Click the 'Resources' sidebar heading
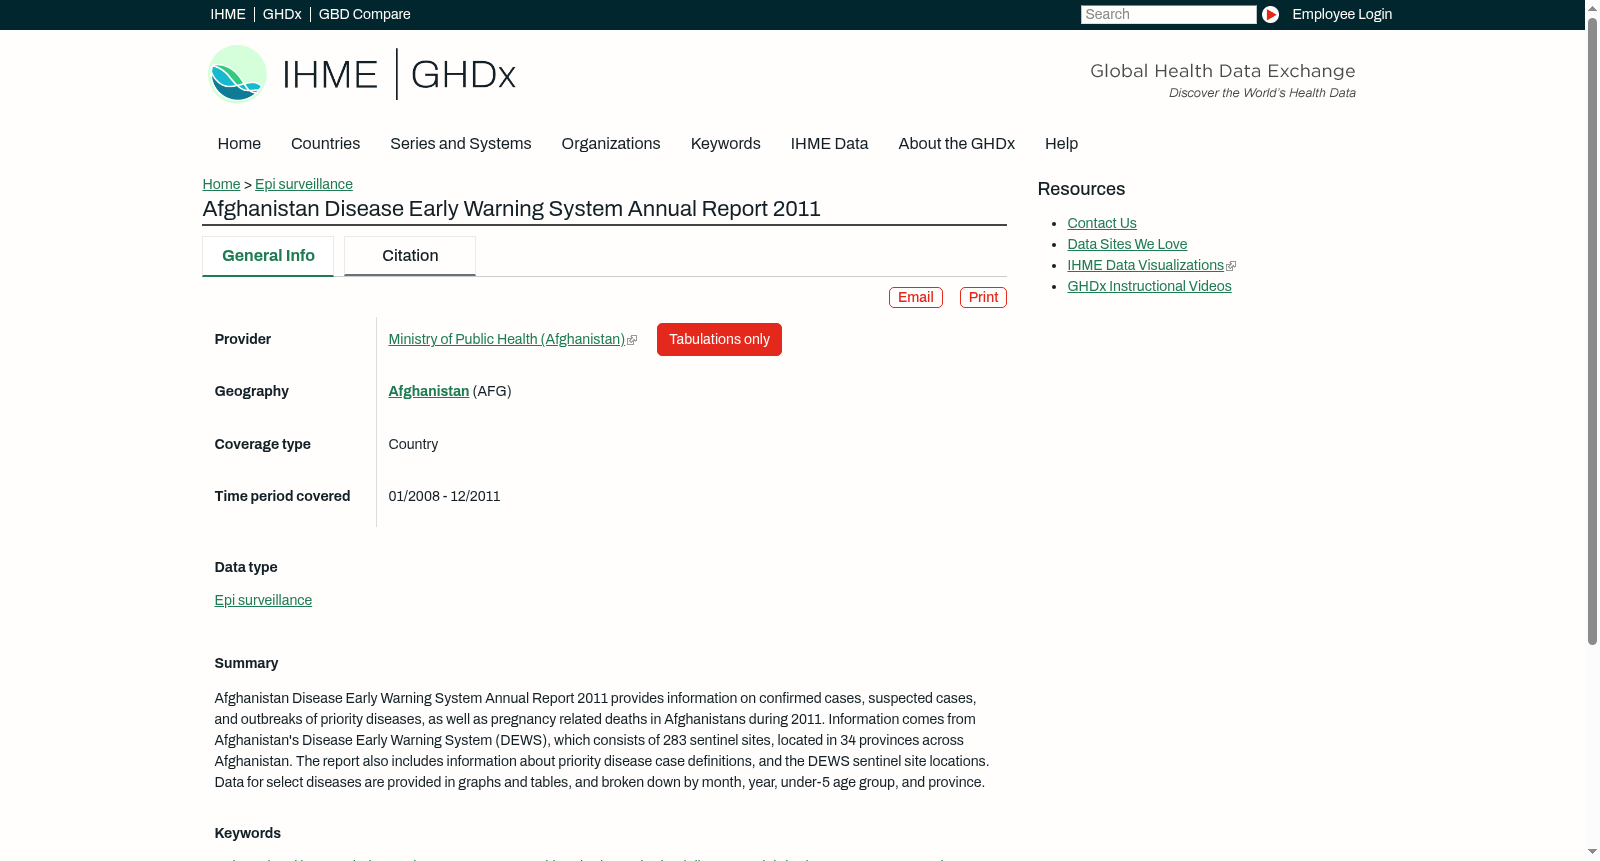 pyautogui.click(x=1081, y=189)
